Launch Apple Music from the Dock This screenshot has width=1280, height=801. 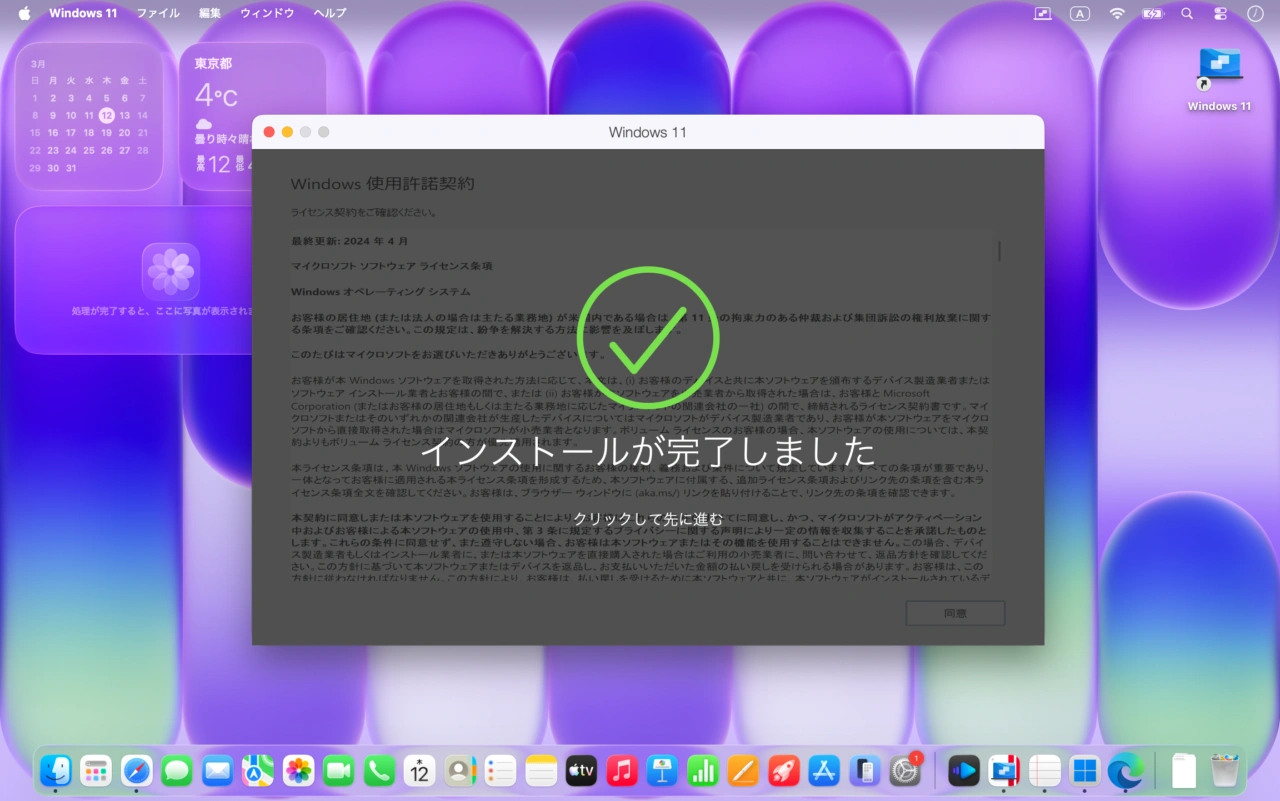click(621, 770)
